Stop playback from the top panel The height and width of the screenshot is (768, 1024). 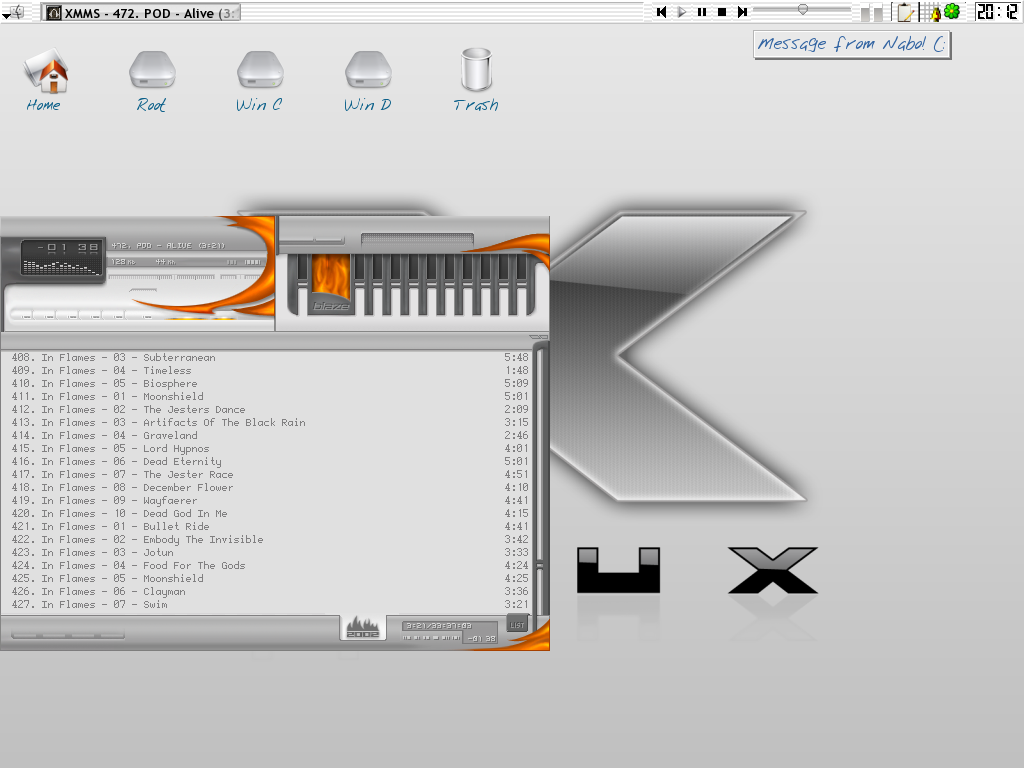point(722,12)
